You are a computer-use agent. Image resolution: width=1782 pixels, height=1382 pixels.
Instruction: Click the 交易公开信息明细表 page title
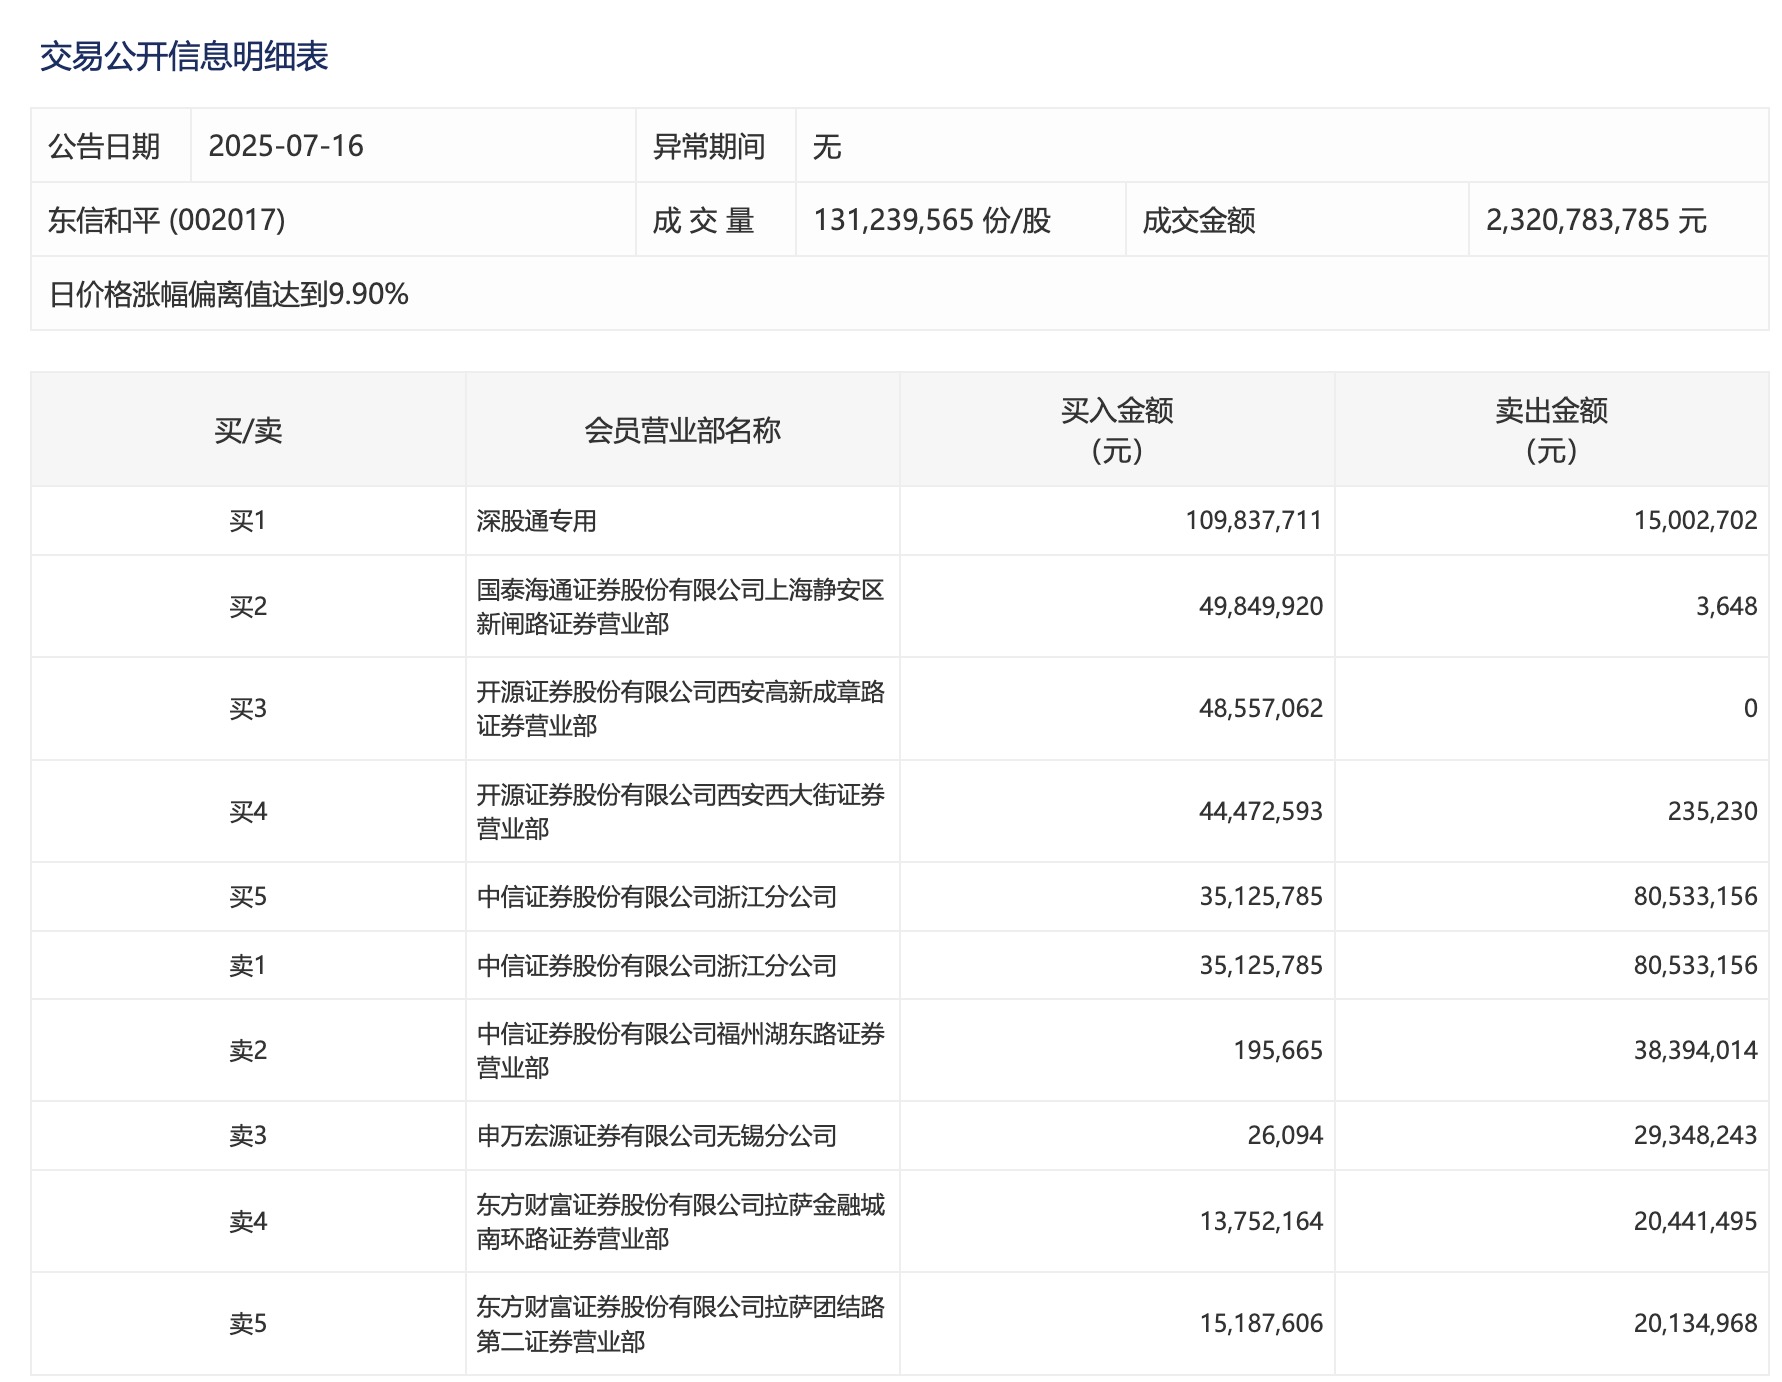184,57
